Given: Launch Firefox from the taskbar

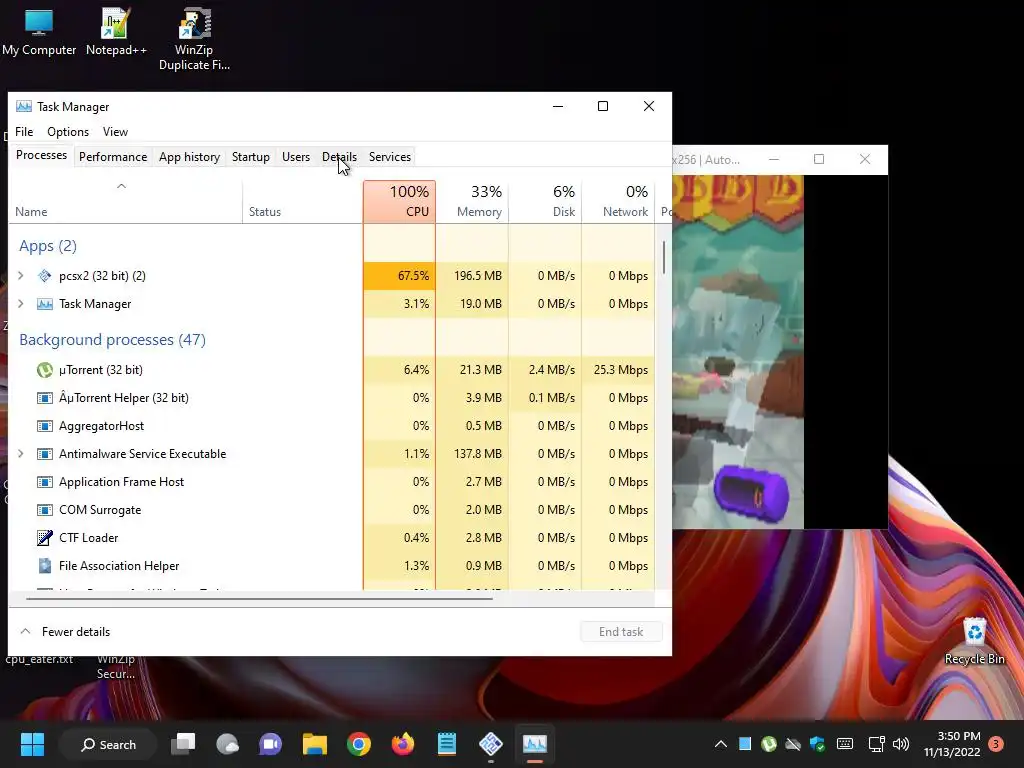Looking at the screenshot, I should pos(402,744).
